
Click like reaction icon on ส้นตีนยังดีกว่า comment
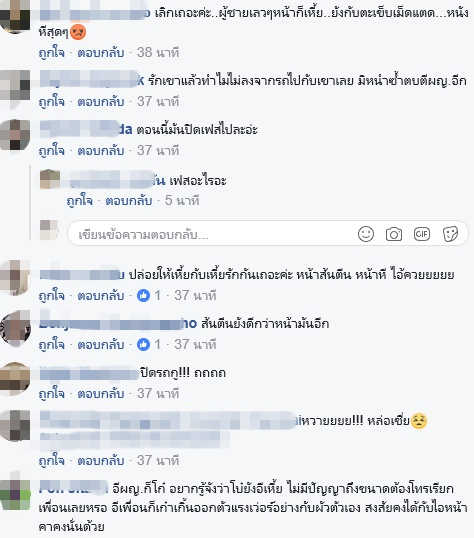tap(143, 344)
